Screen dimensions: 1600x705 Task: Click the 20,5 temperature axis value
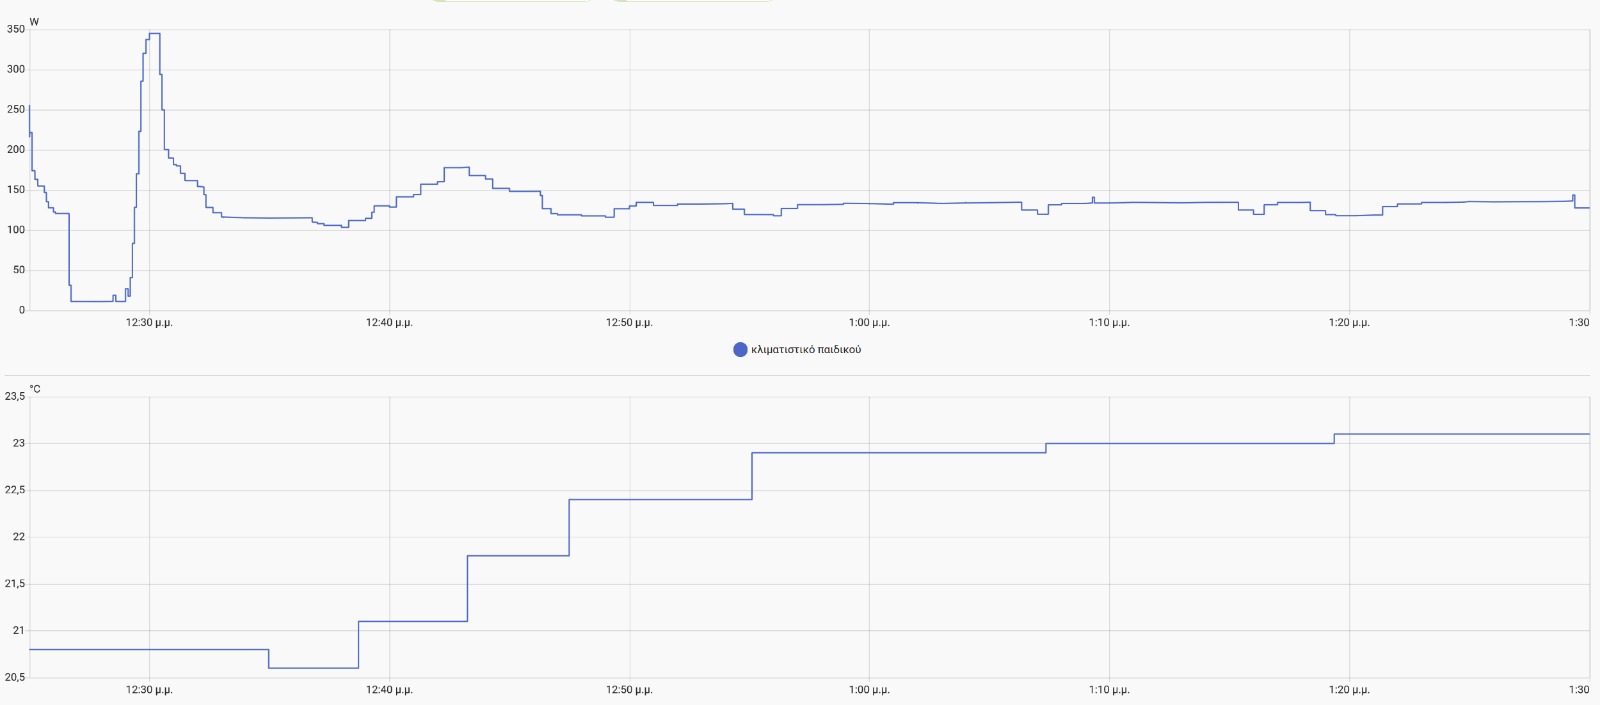click(x=15, y=678)
